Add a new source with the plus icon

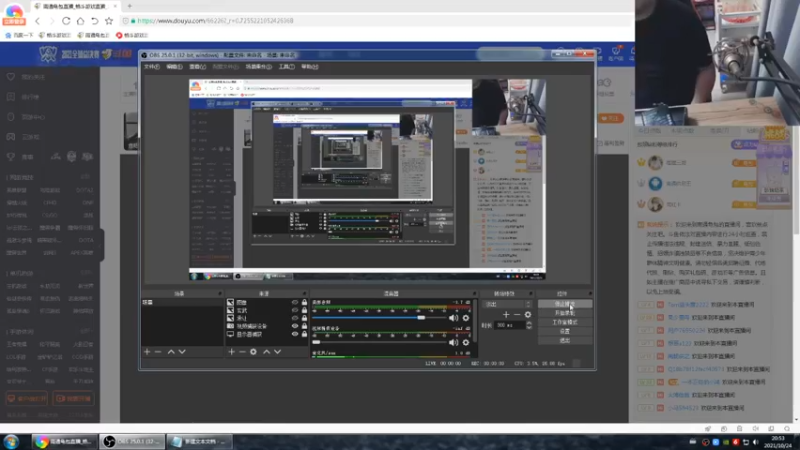pos(231,352)
